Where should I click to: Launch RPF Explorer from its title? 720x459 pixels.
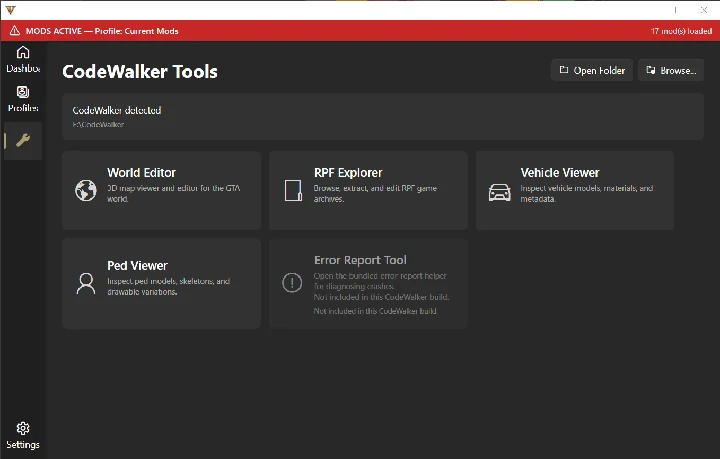click(348, 173)
